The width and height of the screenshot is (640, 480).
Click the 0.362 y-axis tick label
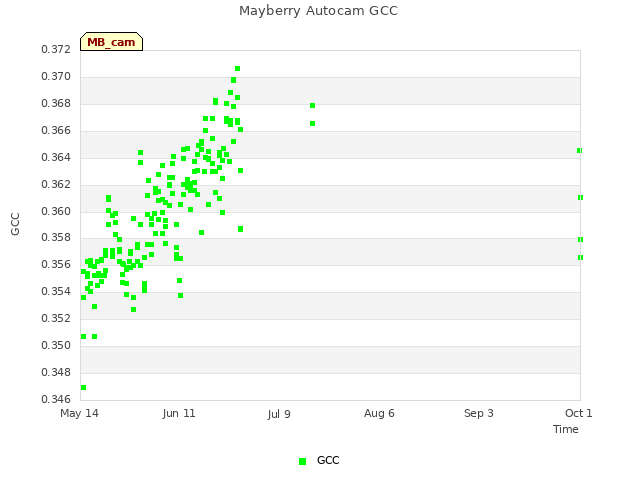pyautogui.click(x=56, y=184)
